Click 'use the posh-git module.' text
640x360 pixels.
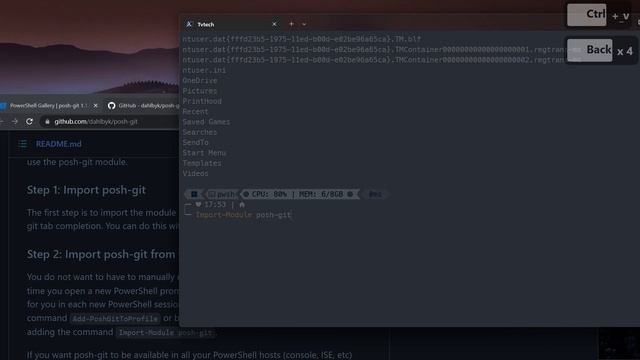coord(77,162)
